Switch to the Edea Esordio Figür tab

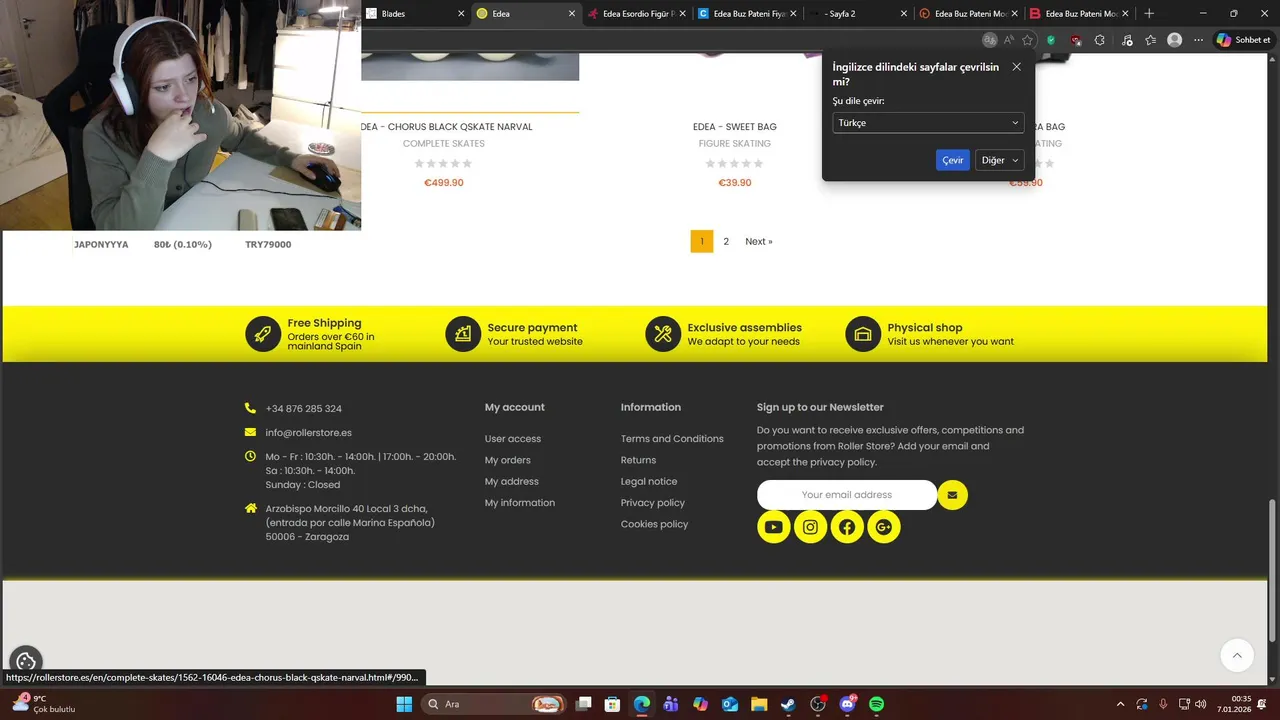[635, 14]
